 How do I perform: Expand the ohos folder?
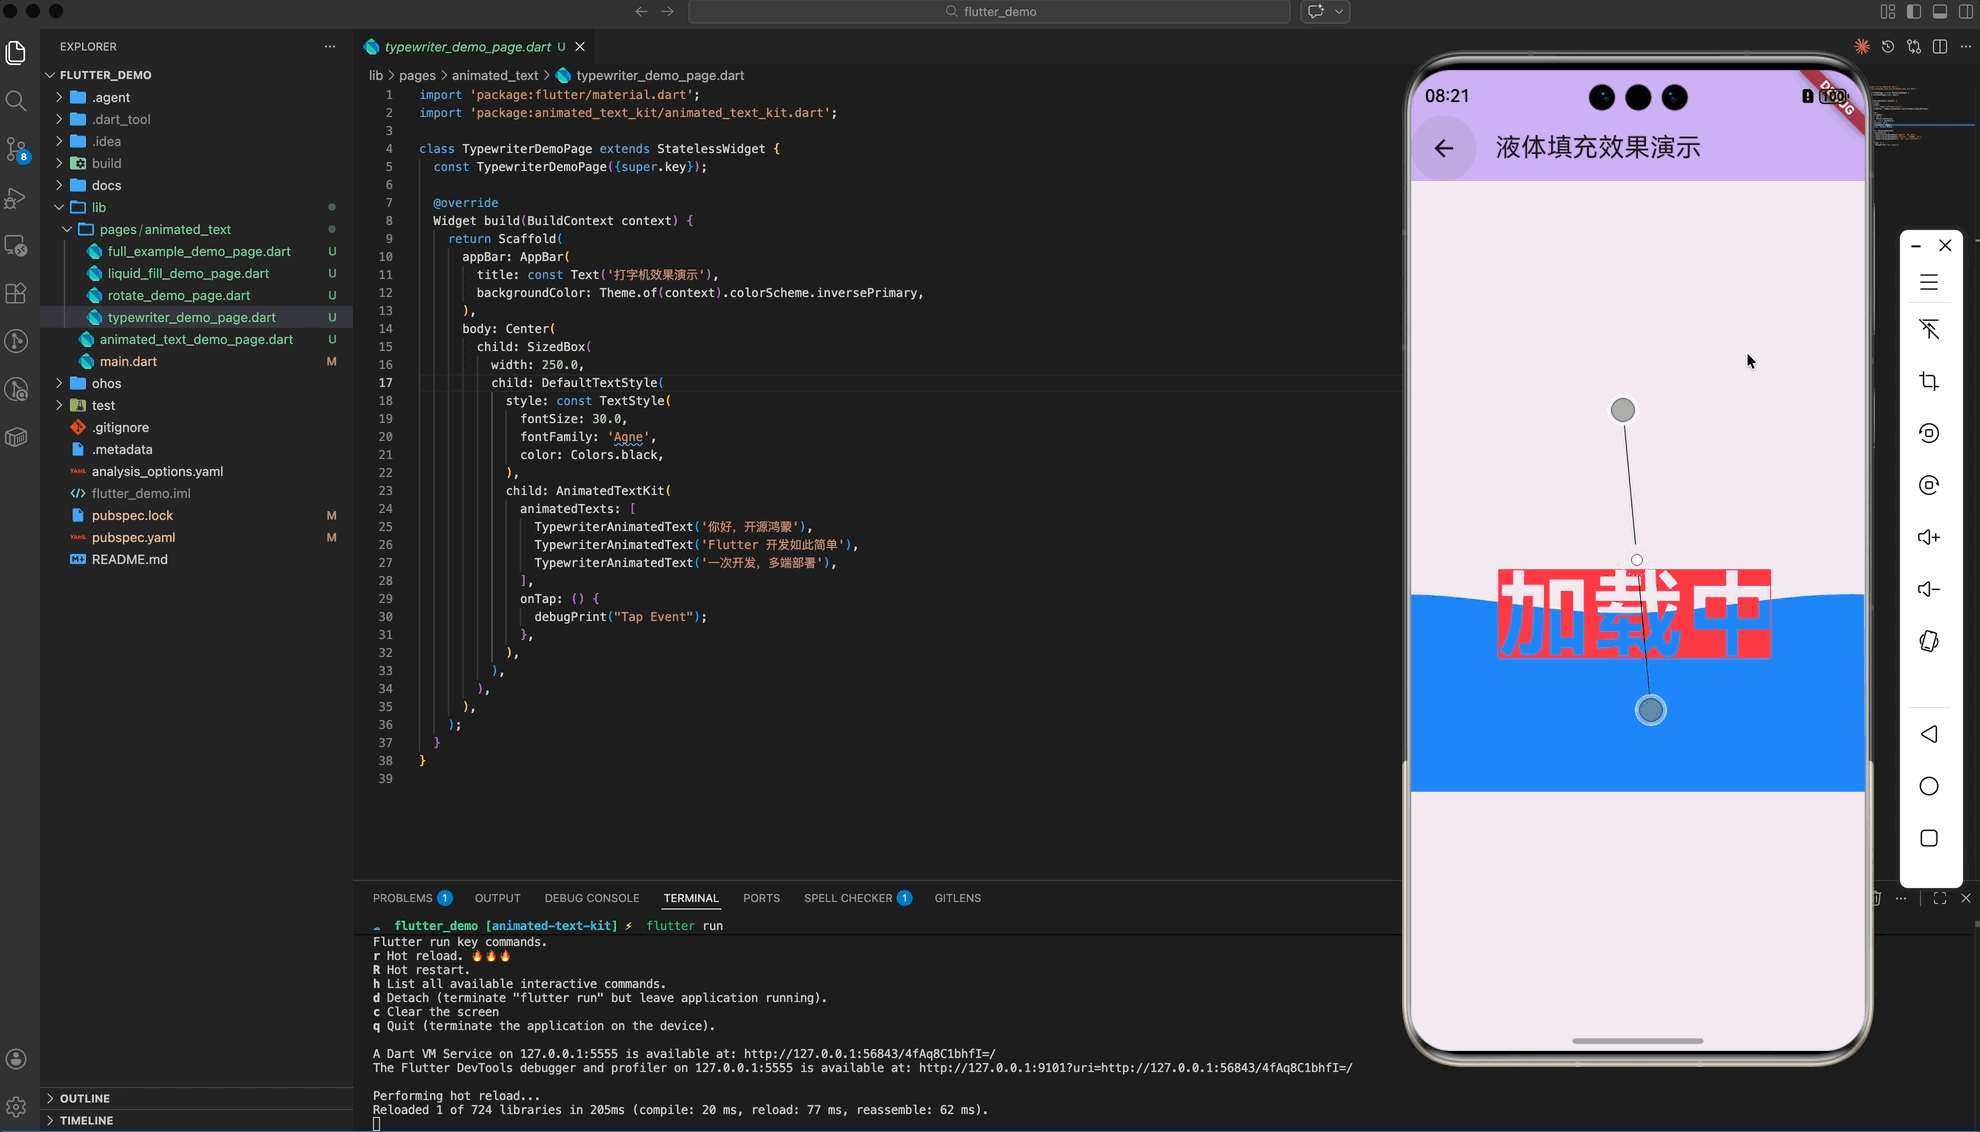pos(106,383)
